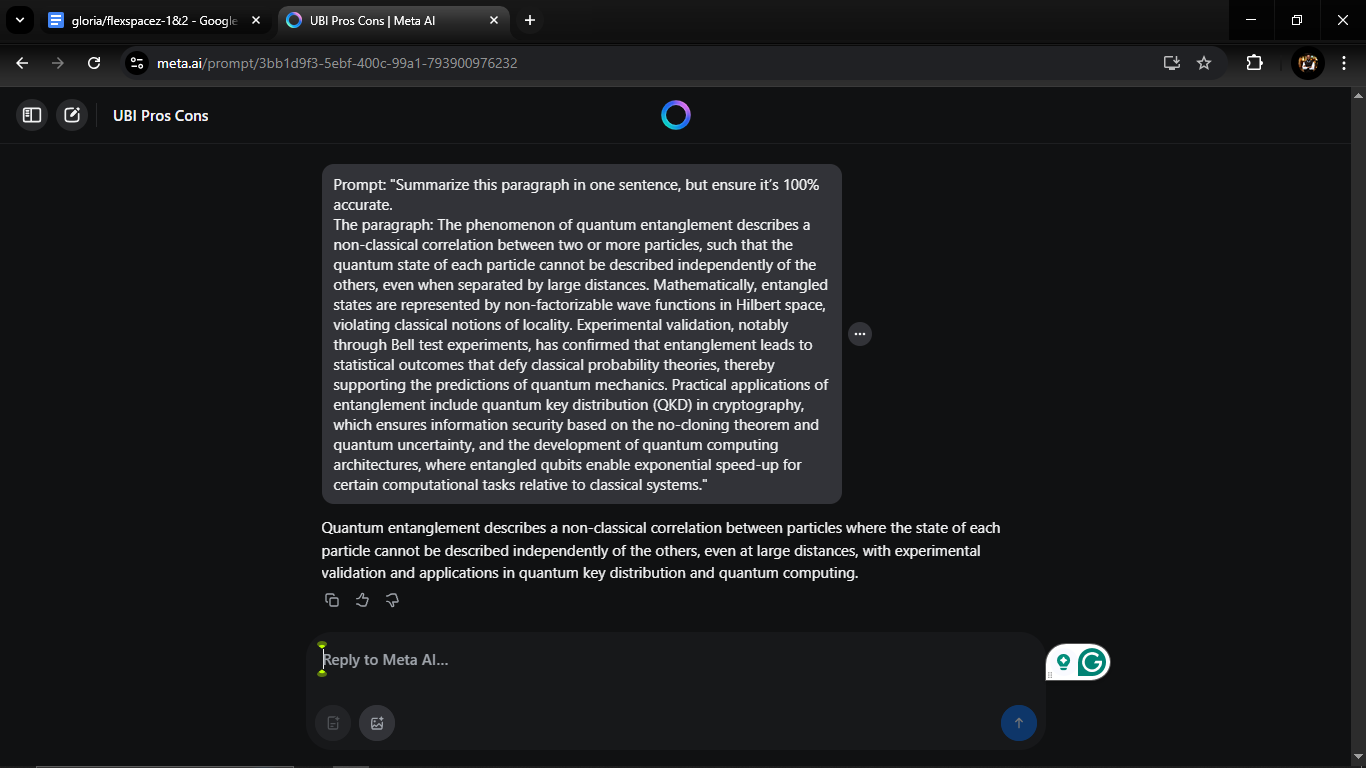Give thumbs up to the response
Viewport: 1366px width, 768px height.
[362, 600]
